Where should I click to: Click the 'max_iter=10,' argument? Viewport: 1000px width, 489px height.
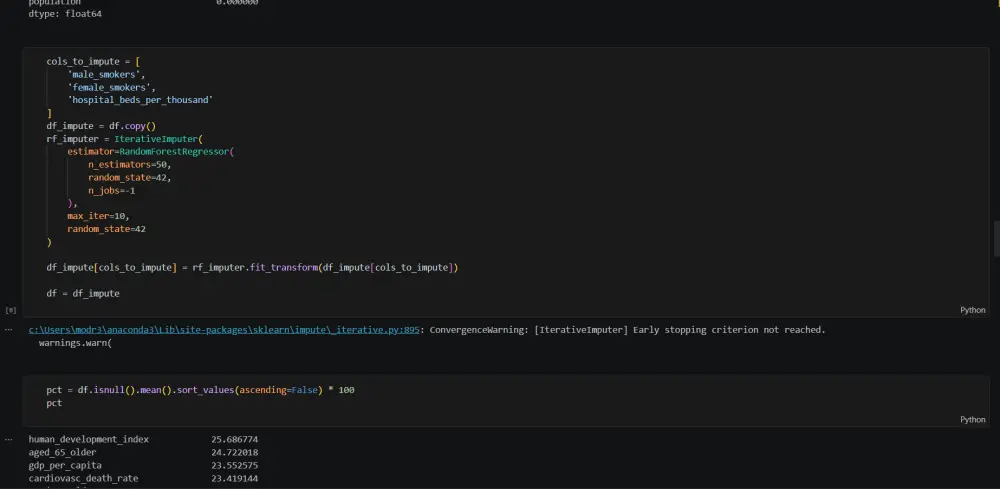[98, 216]
